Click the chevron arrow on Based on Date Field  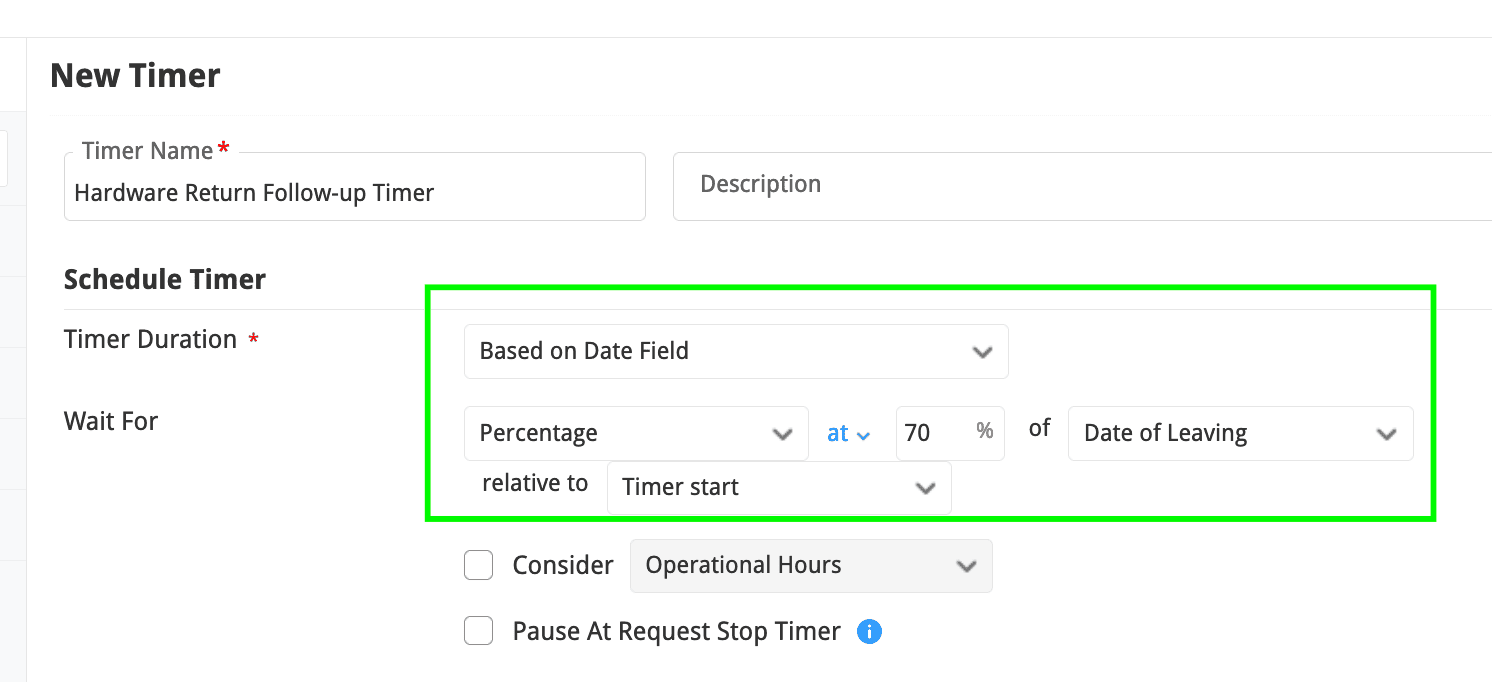click(x=982, y=352)
